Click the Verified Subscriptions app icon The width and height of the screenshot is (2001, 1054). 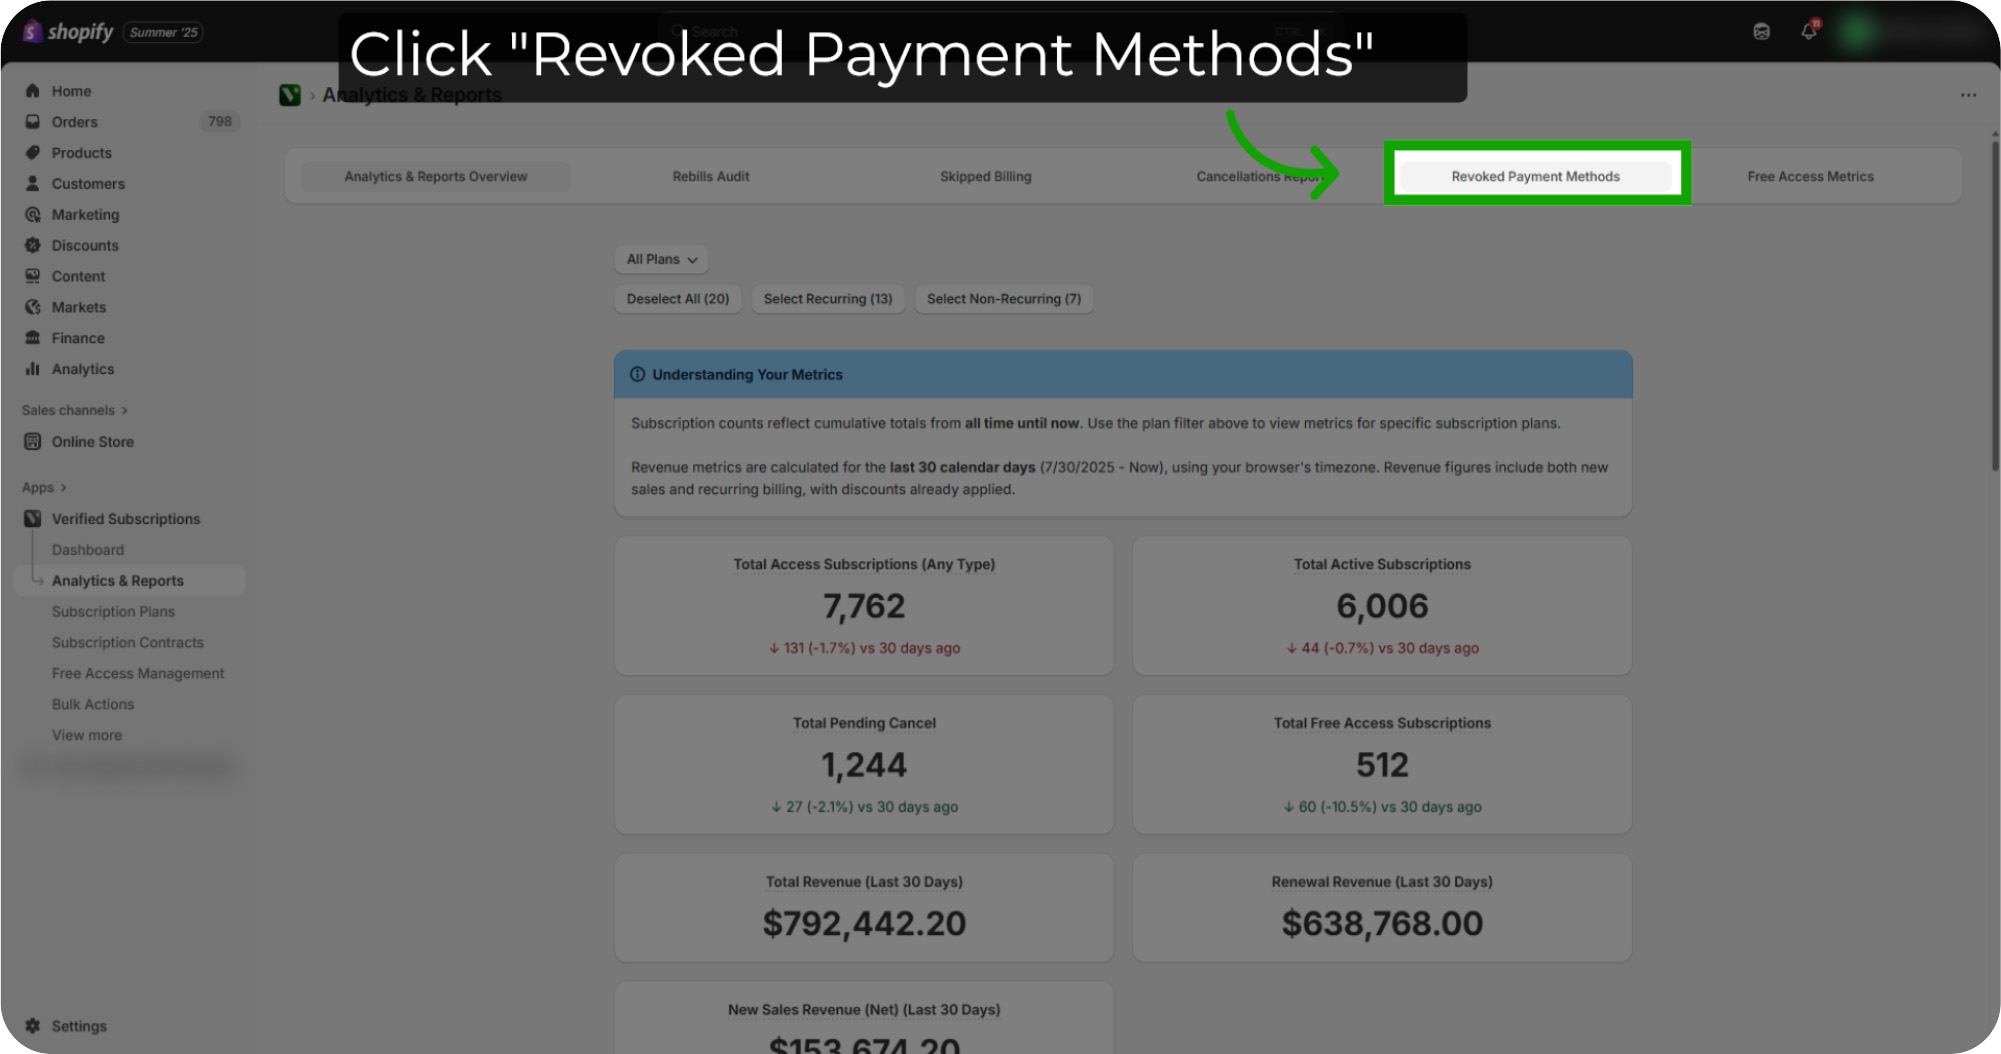click(33, 519)
